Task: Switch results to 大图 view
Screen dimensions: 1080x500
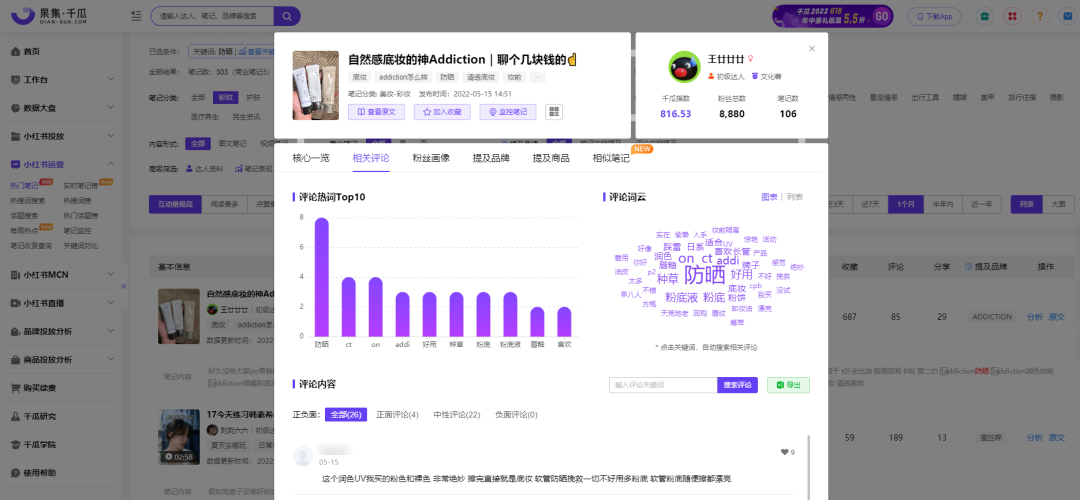Action: (1058, 204)
